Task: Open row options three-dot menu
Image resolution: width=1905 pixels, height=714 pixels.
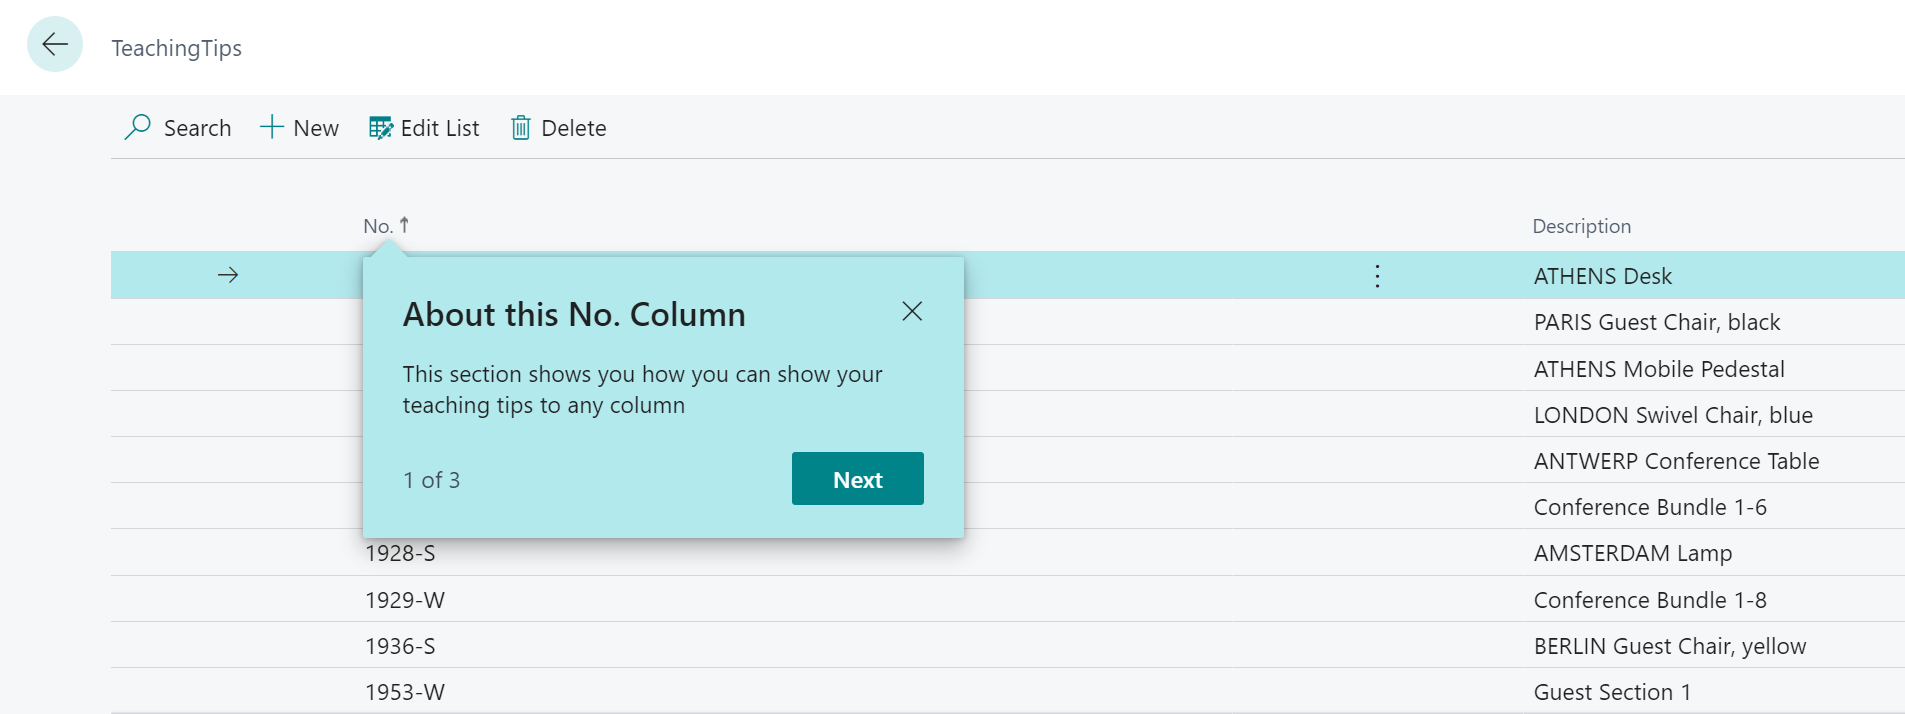Action: point(1377,276)
